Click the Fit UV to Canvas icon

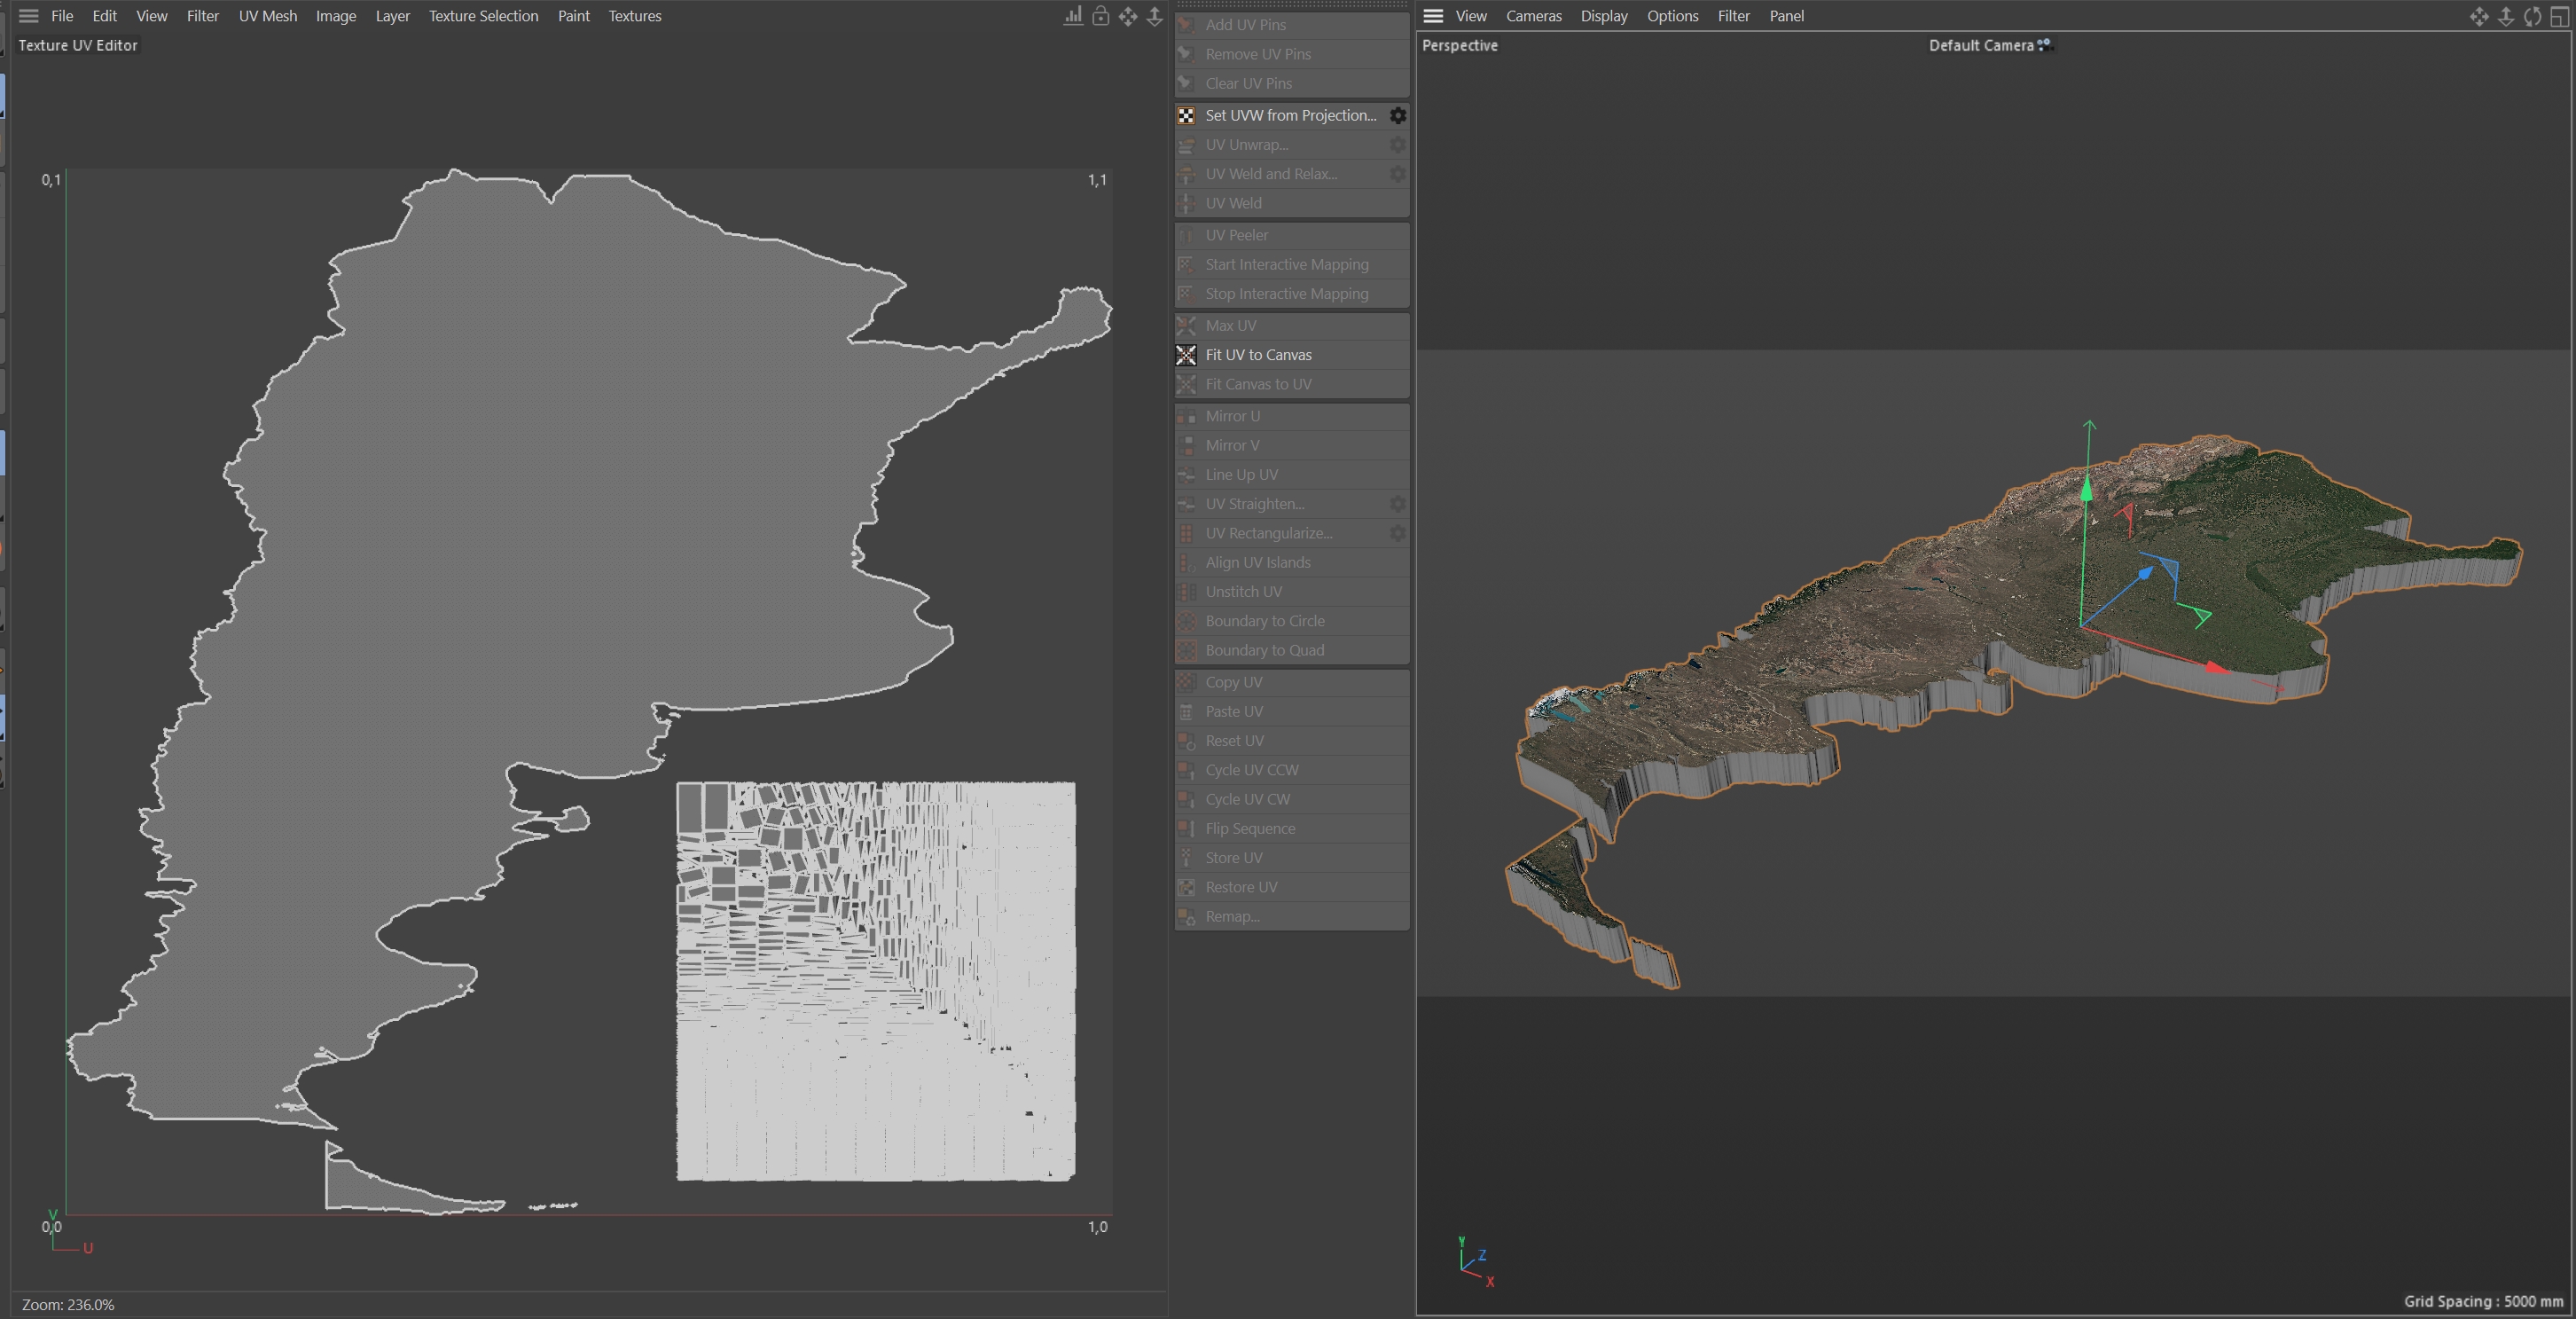coord(1186,355)
